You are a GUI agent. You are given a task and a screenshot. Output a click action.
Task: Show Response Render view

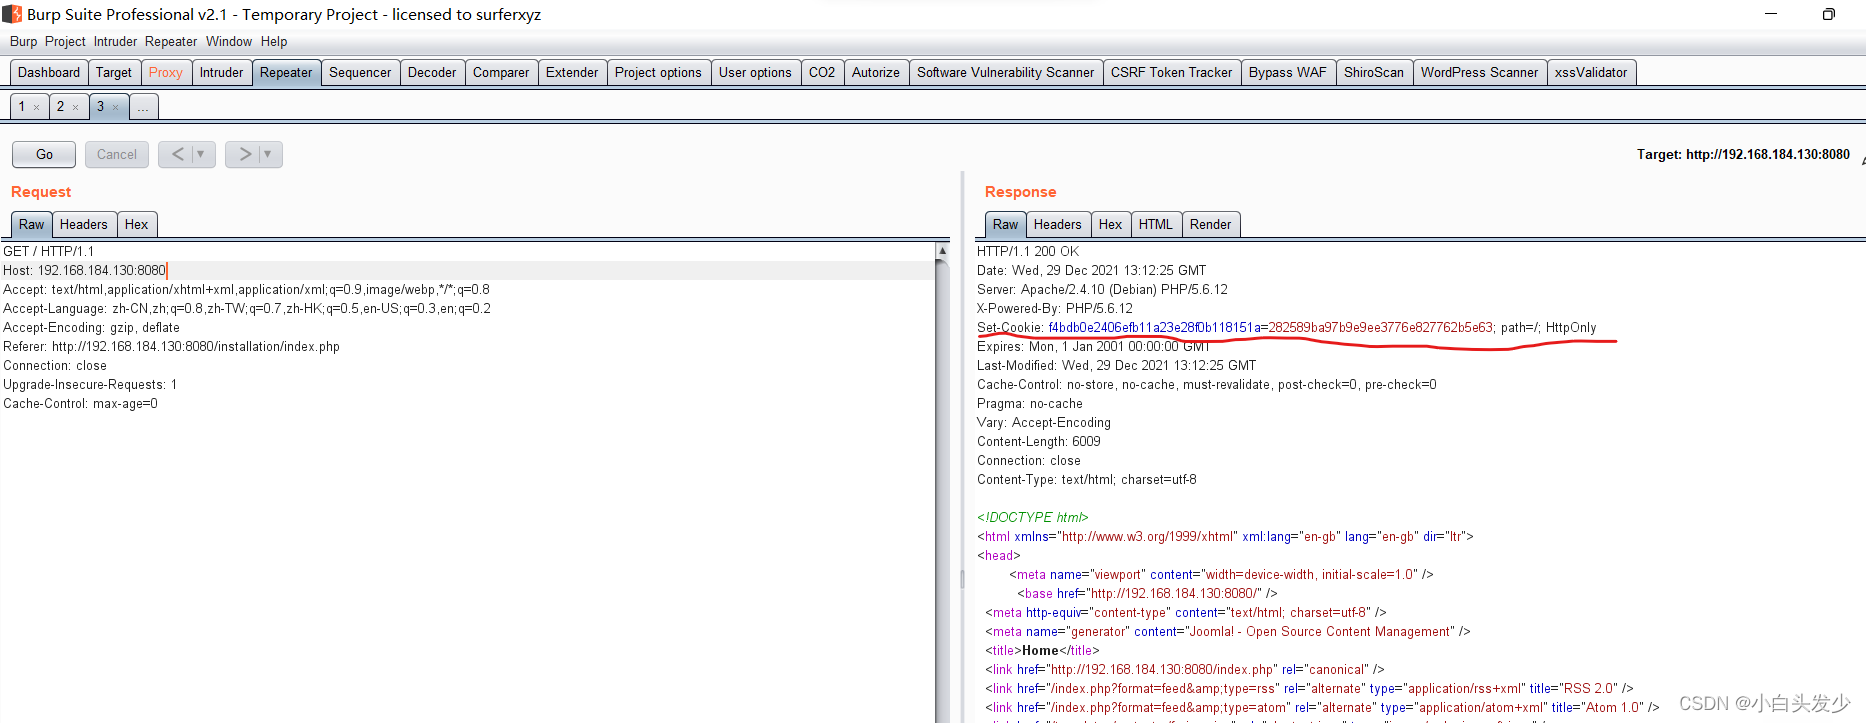point(1211,224)
